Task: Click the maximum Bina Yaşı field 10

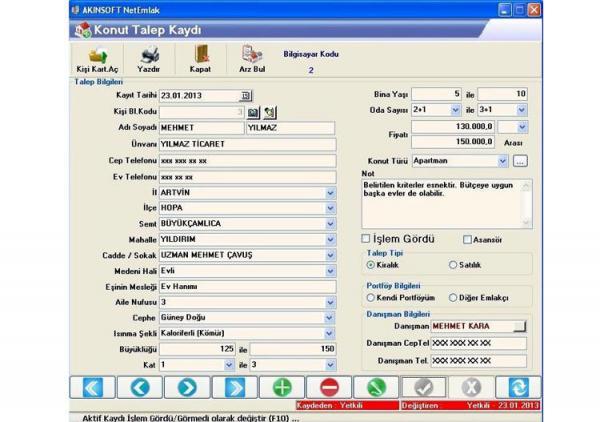Action: click(x=503, y=94)
